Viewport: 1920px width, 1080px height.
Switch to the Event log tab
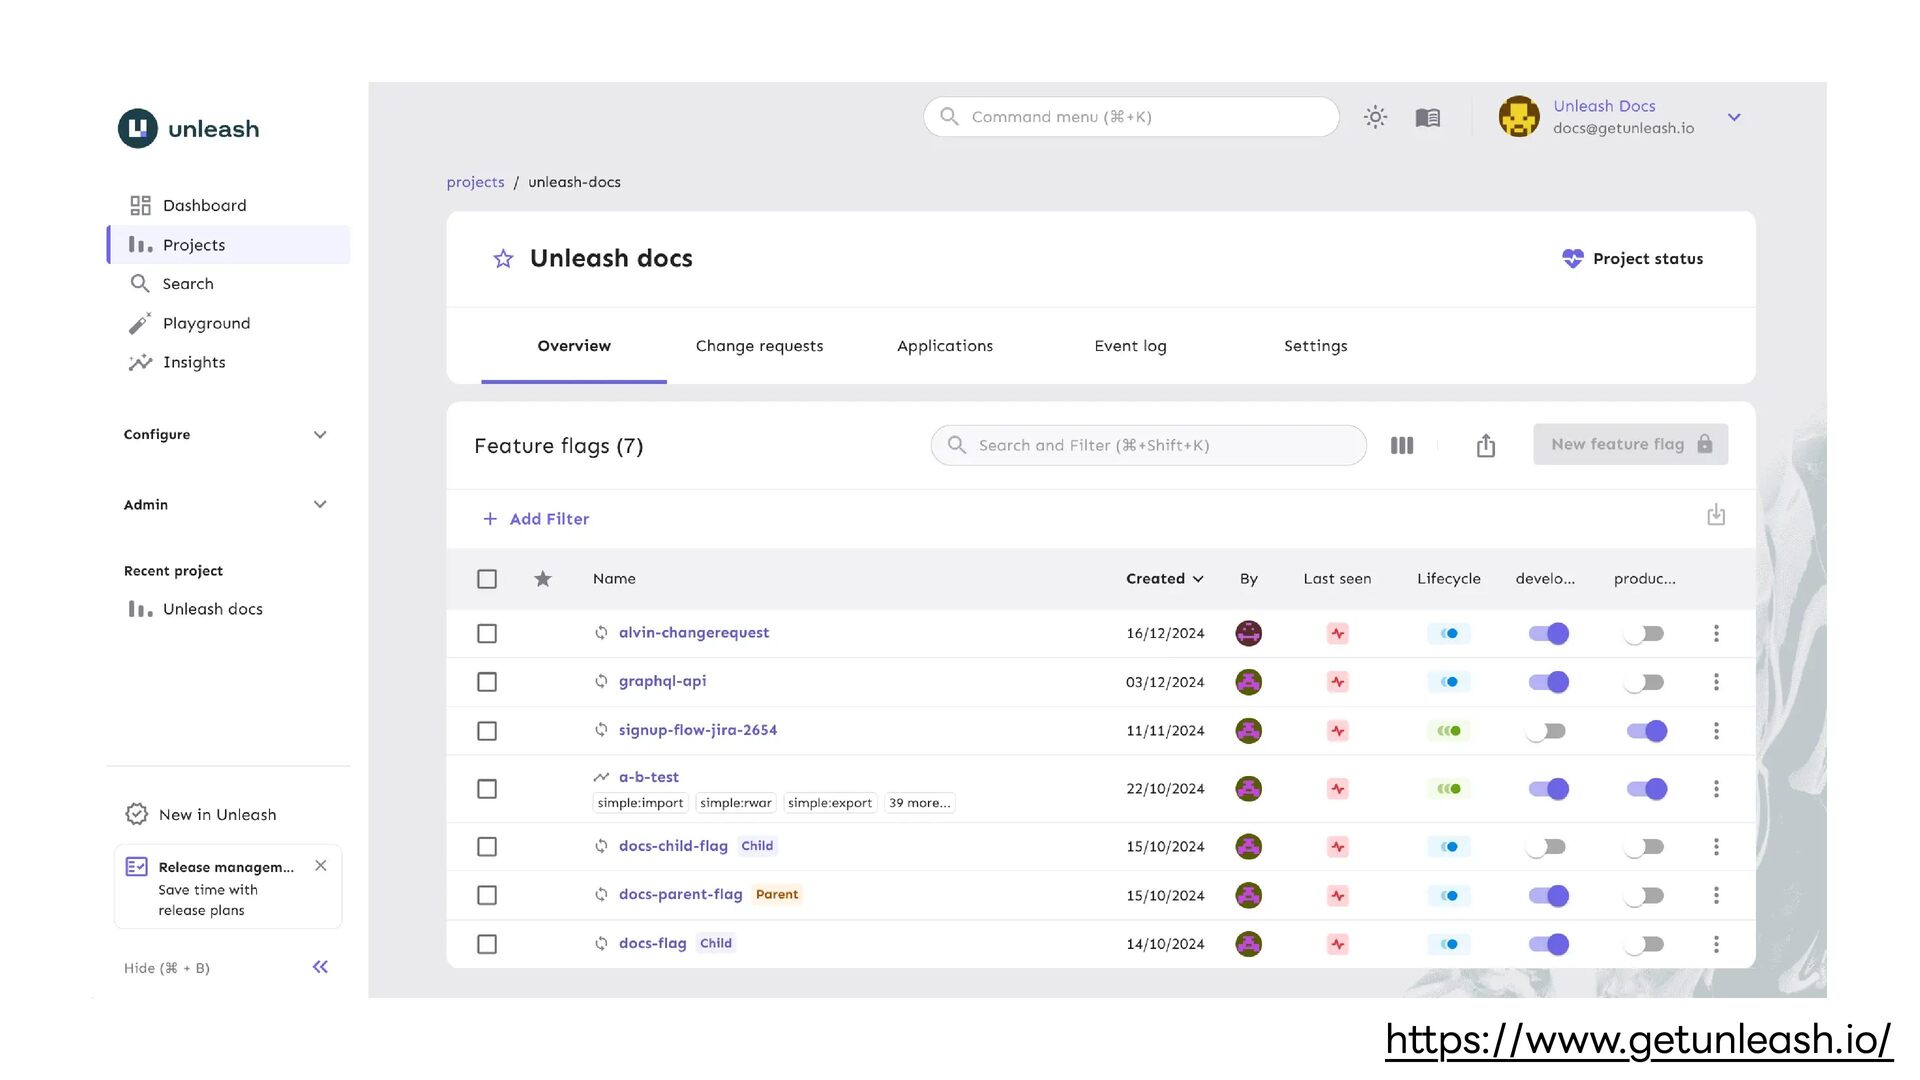click(1130, 346)
